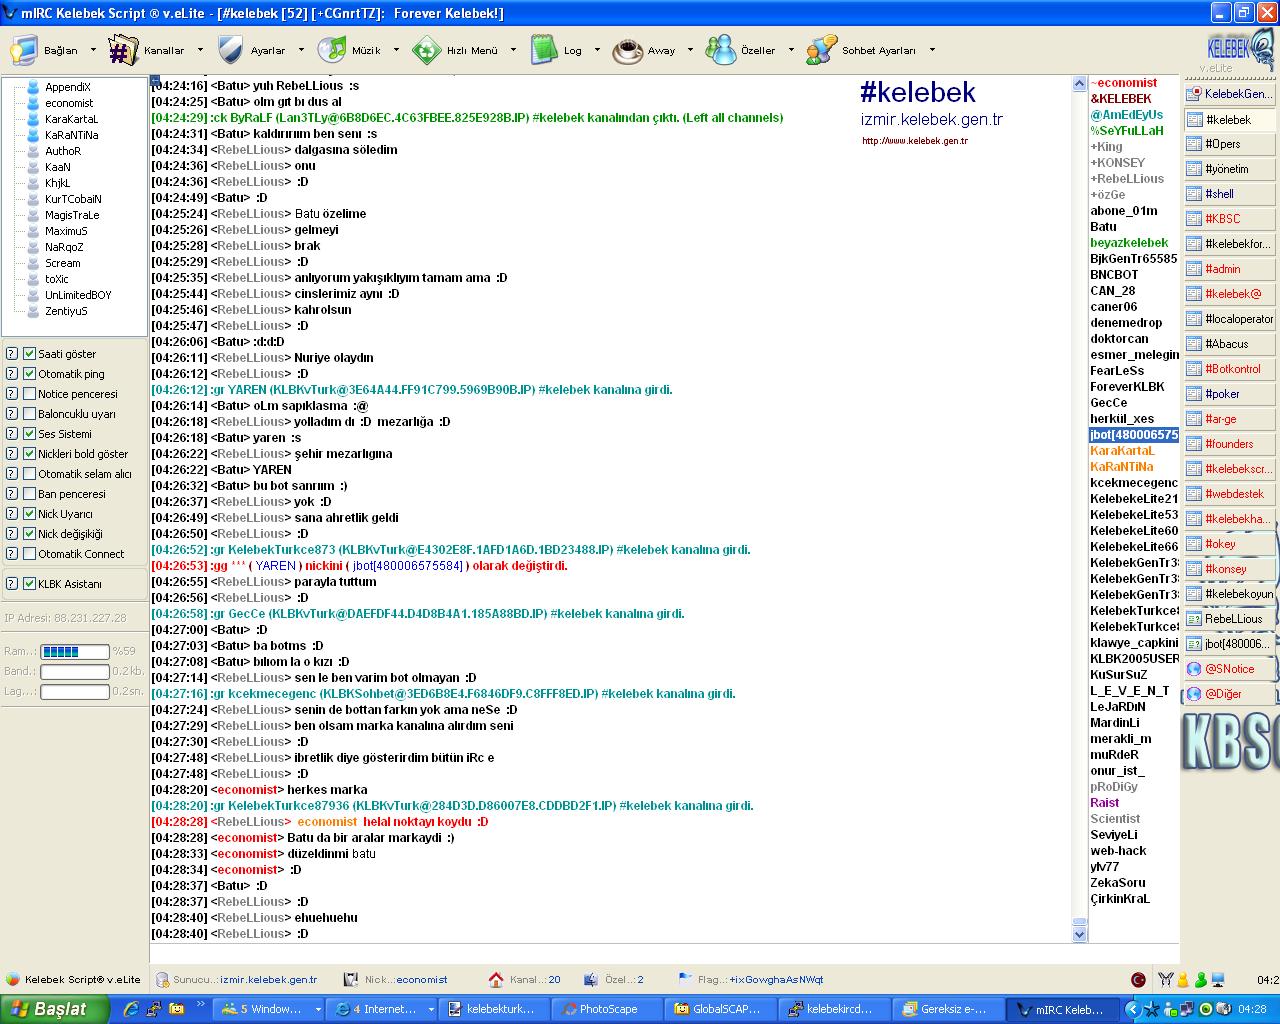Viewport: 1280px width, 1024px height.
Task: Click the Away coffee cup icon
Action: 628,50
